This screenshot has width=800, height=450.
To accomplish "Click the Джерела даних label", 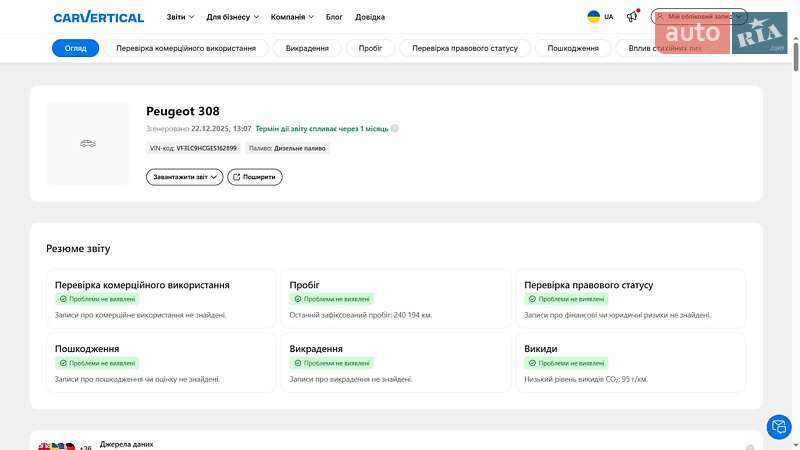I will click(127, 444).
